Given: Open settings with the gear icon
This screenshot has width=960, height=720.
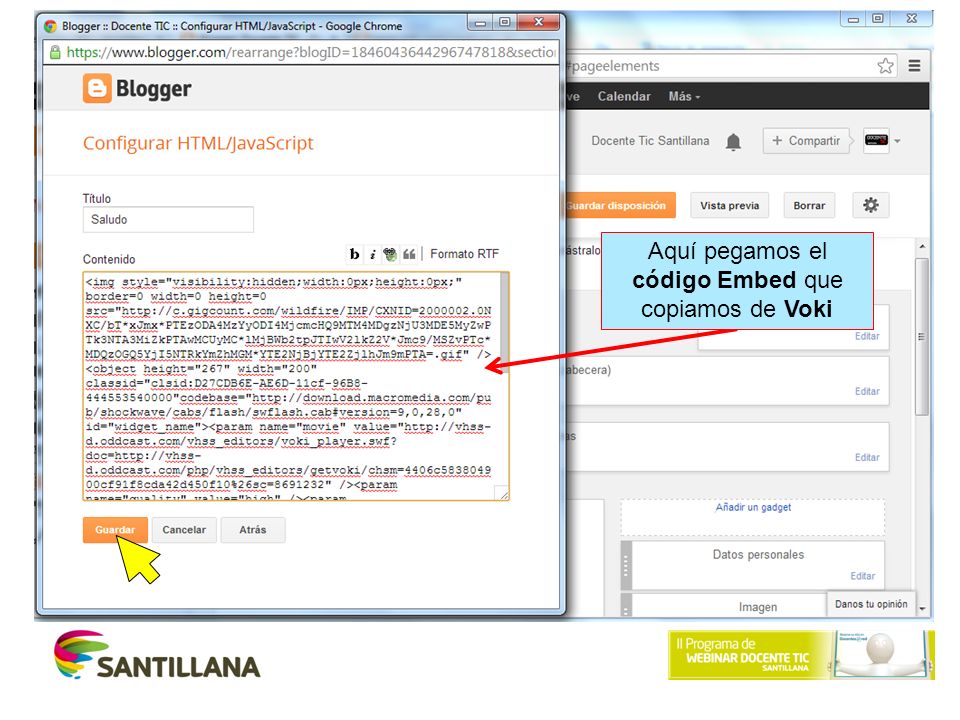Looking at the screenshot, I should pos(871,205).
